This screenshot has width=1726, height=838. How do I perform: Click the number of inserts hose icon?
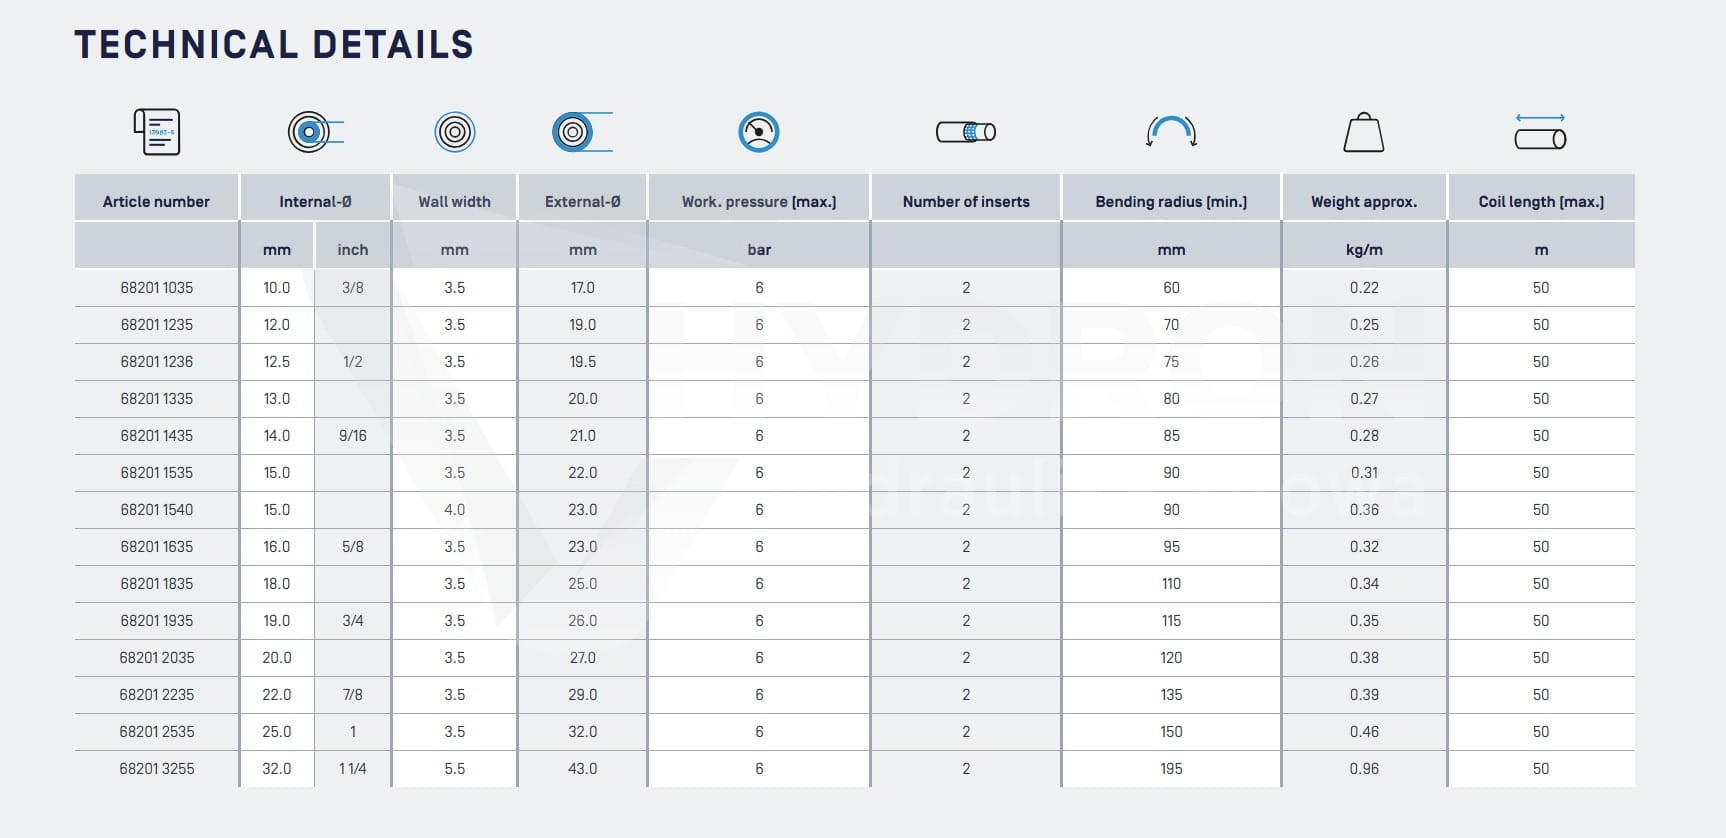pos(966,132)
